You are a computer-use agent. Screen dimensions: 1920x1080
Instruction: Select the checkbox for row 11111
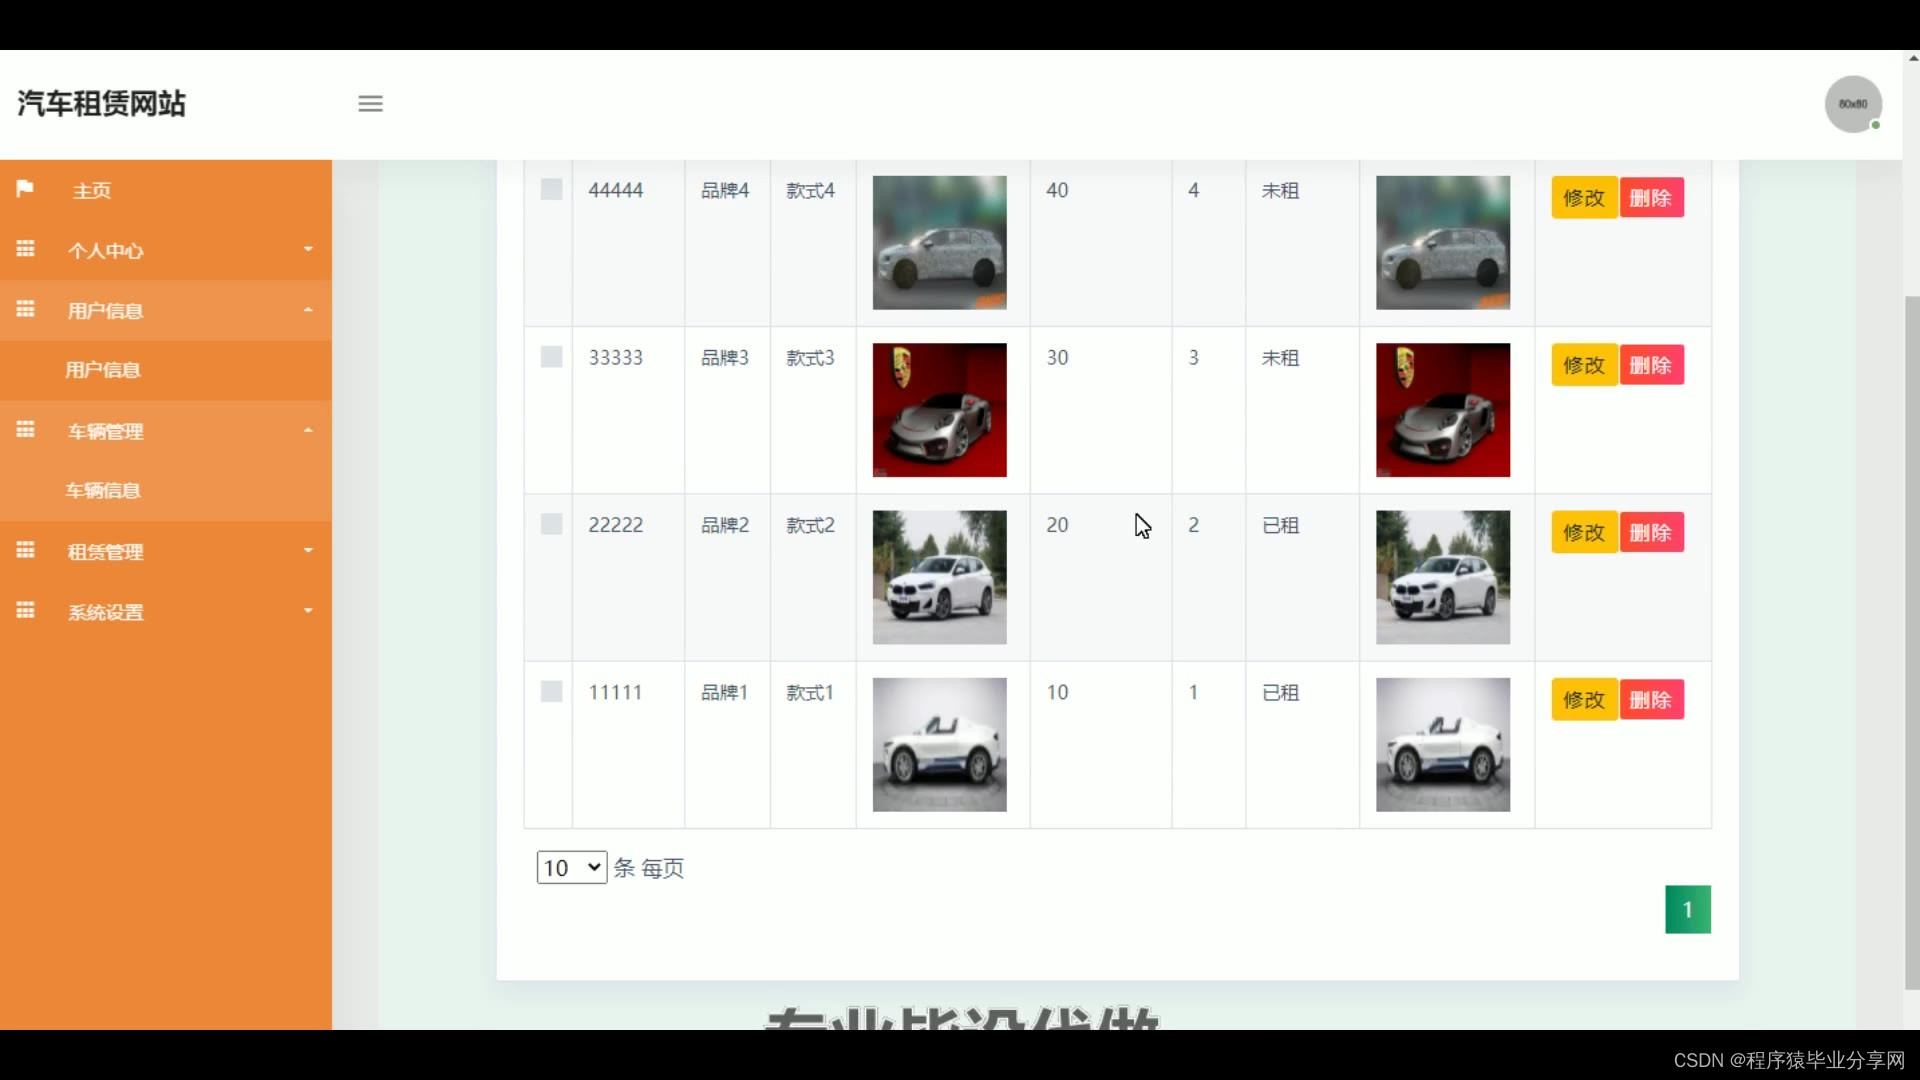tap(551, 691)
